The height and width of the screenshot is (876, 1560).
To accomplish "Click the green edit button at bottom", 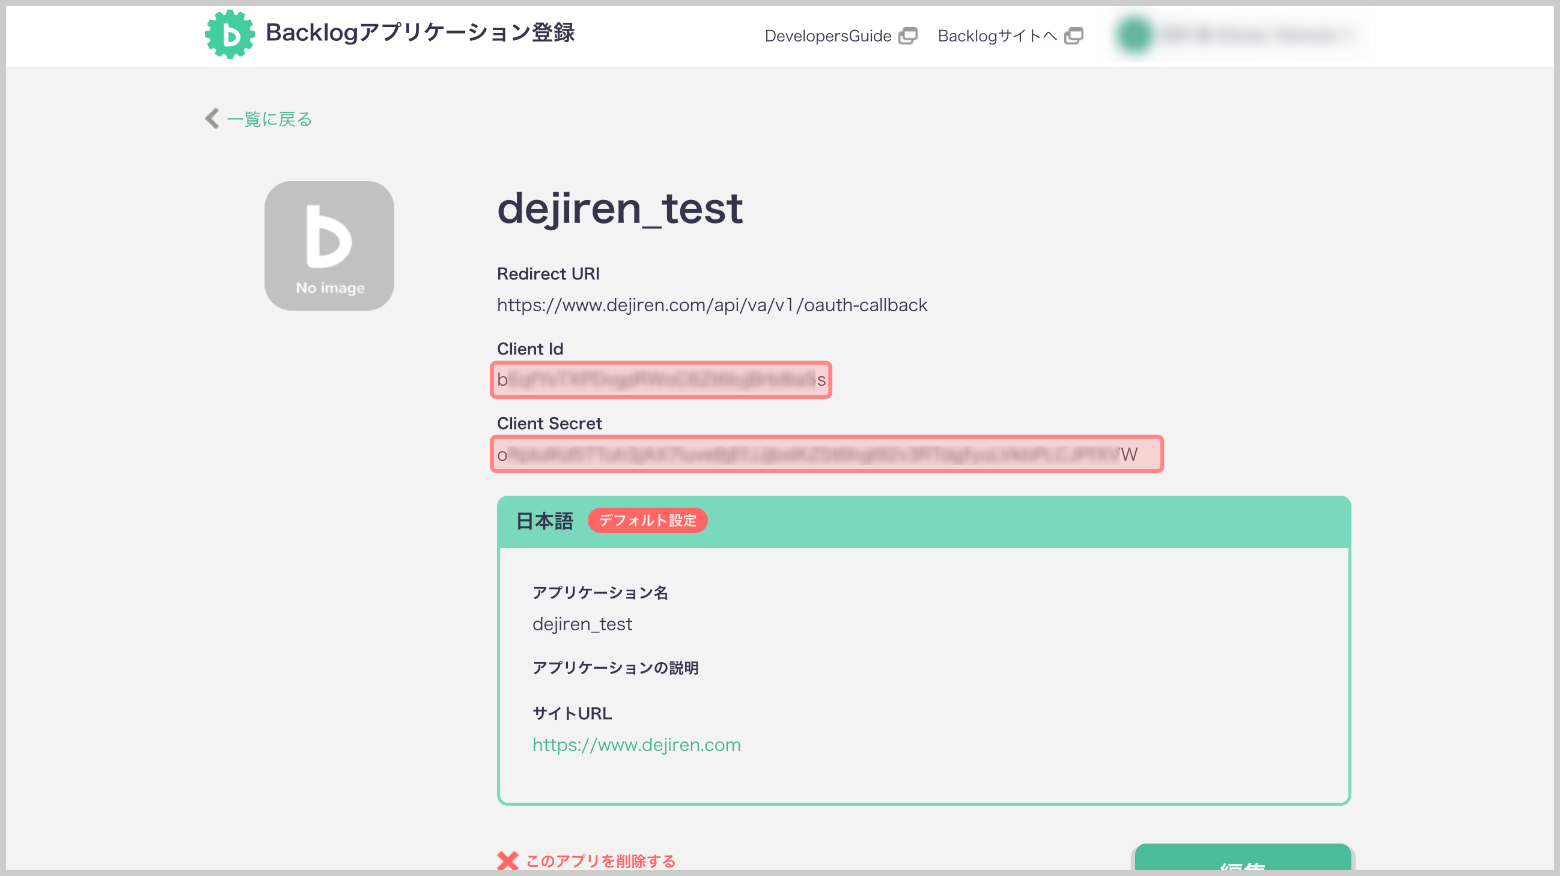I will point(1243,859).
